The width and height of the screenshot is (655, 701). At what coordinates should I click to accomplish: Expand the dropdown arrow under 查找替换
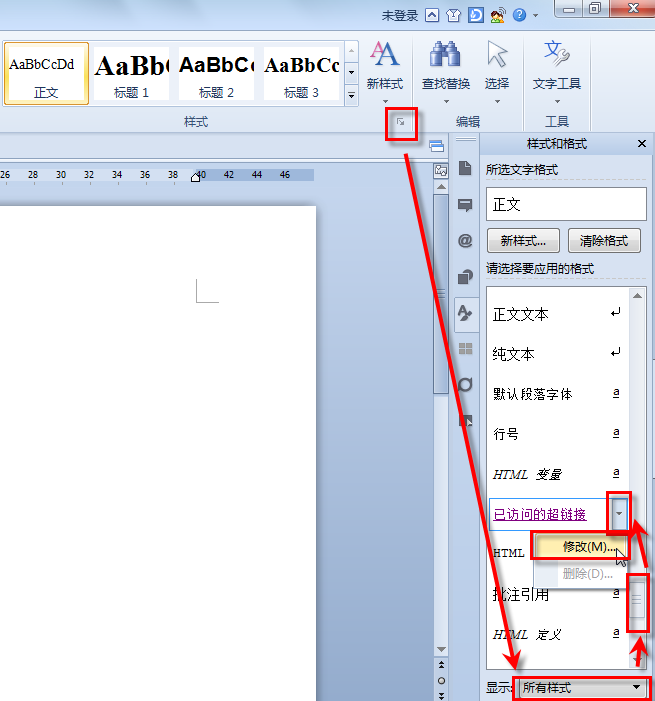click(446, 101)
